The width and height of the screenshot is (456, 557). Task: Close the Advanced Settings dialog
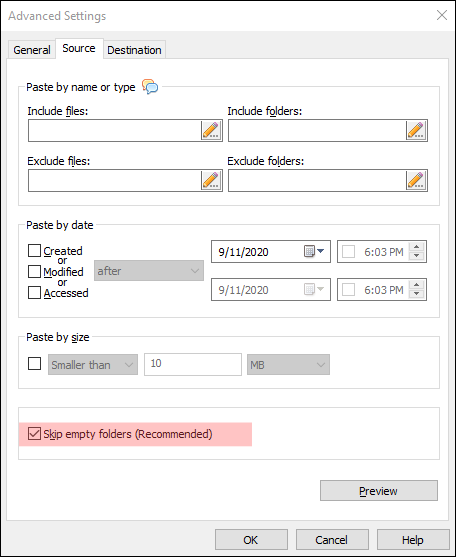click(x=442, y=15)
